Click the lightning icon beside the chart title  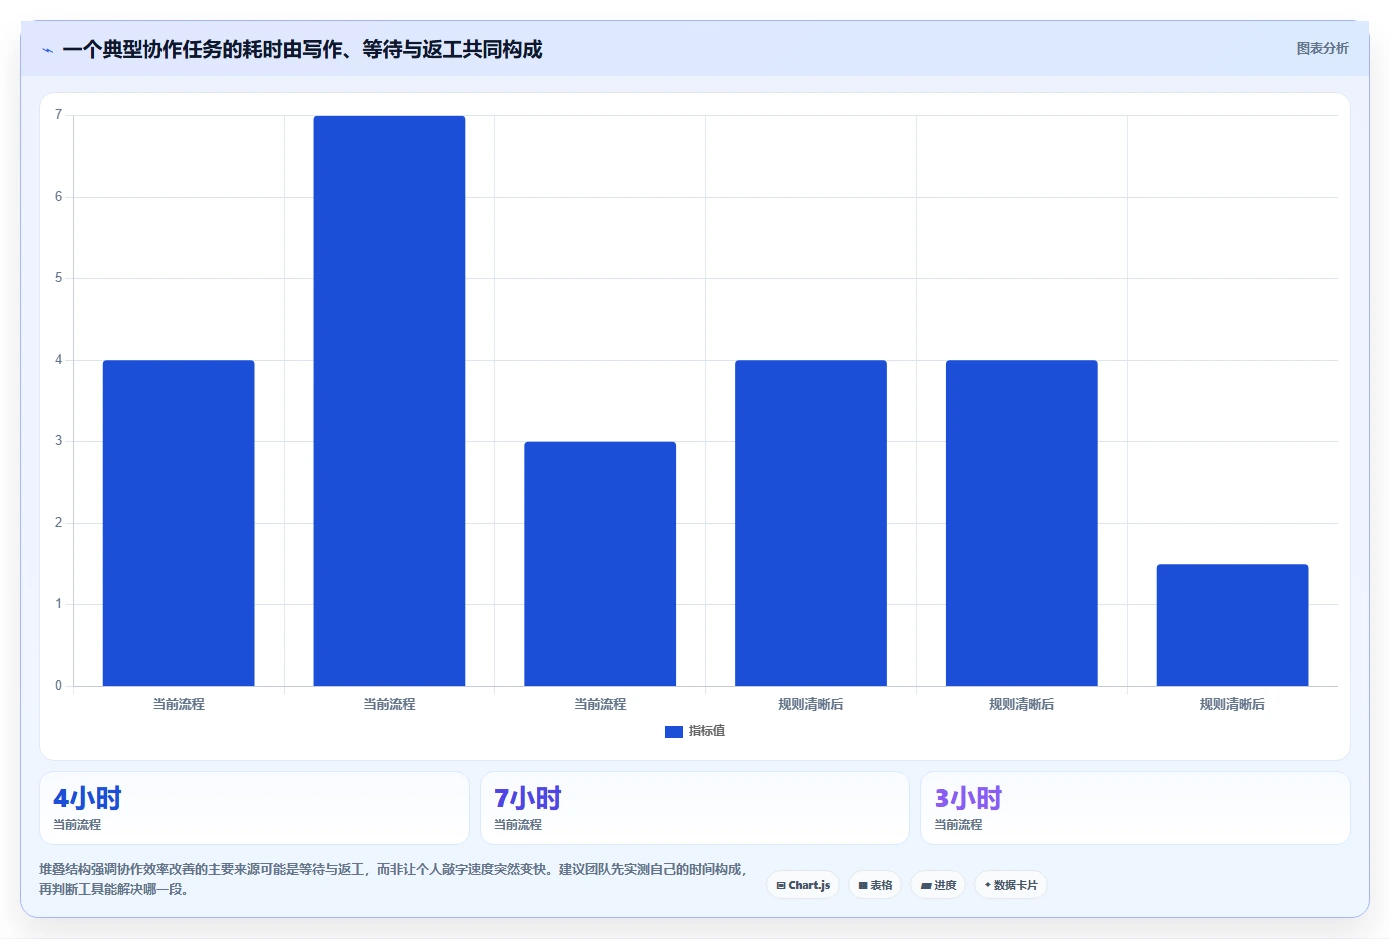[x=47, y=50]
